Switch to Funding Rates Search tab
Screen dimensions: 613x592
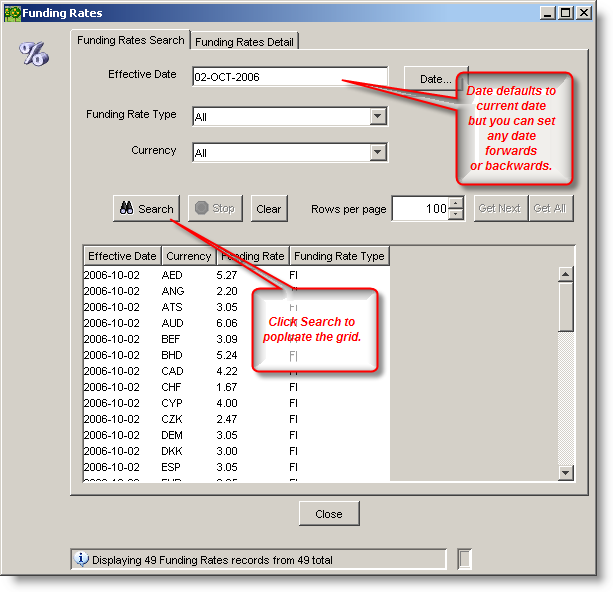tap(131, 40)
